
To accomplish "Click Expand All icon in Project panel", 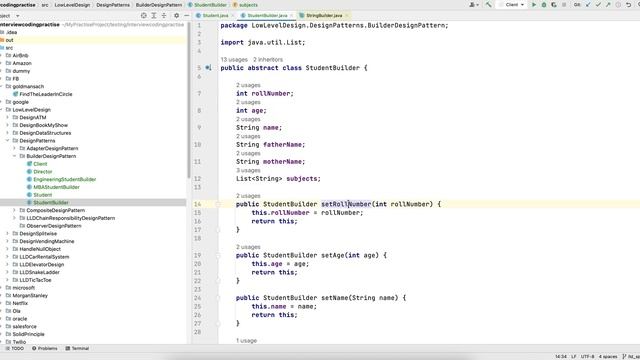I will pyautogui.click(x=154, y=16).
